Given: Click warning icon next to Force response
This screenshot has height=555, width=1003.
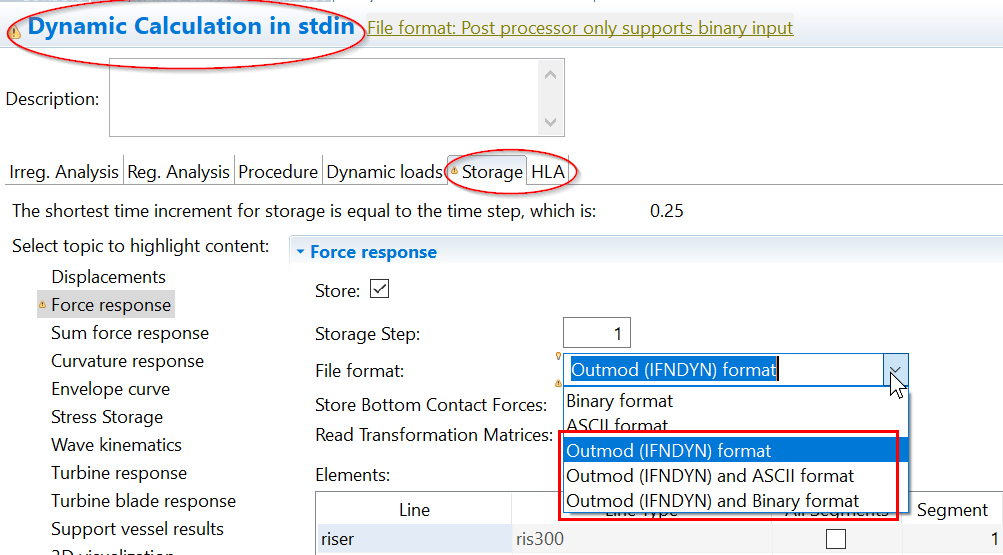Looking at the screenshot, I should tap(42, 305).
